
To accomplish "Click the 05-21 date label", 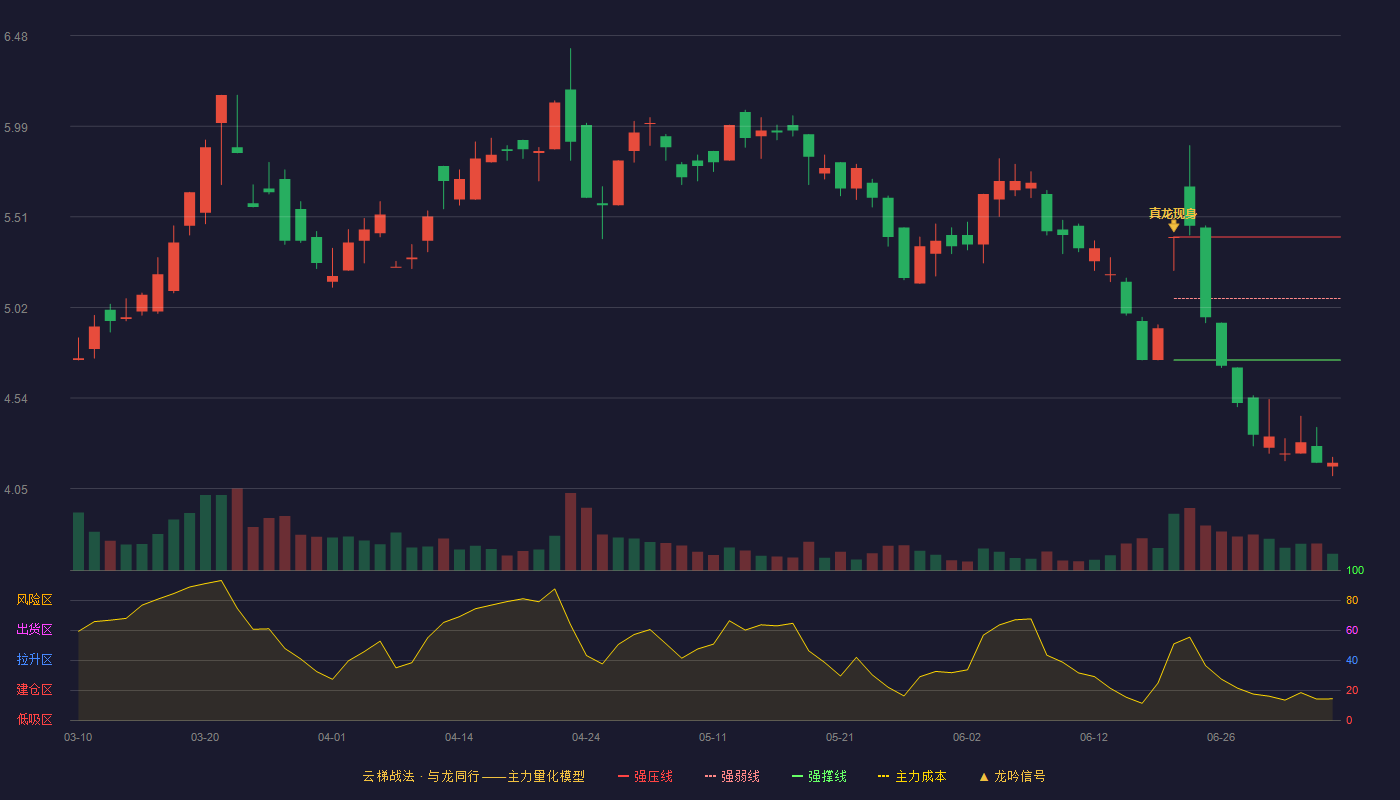I will (840, 737).
